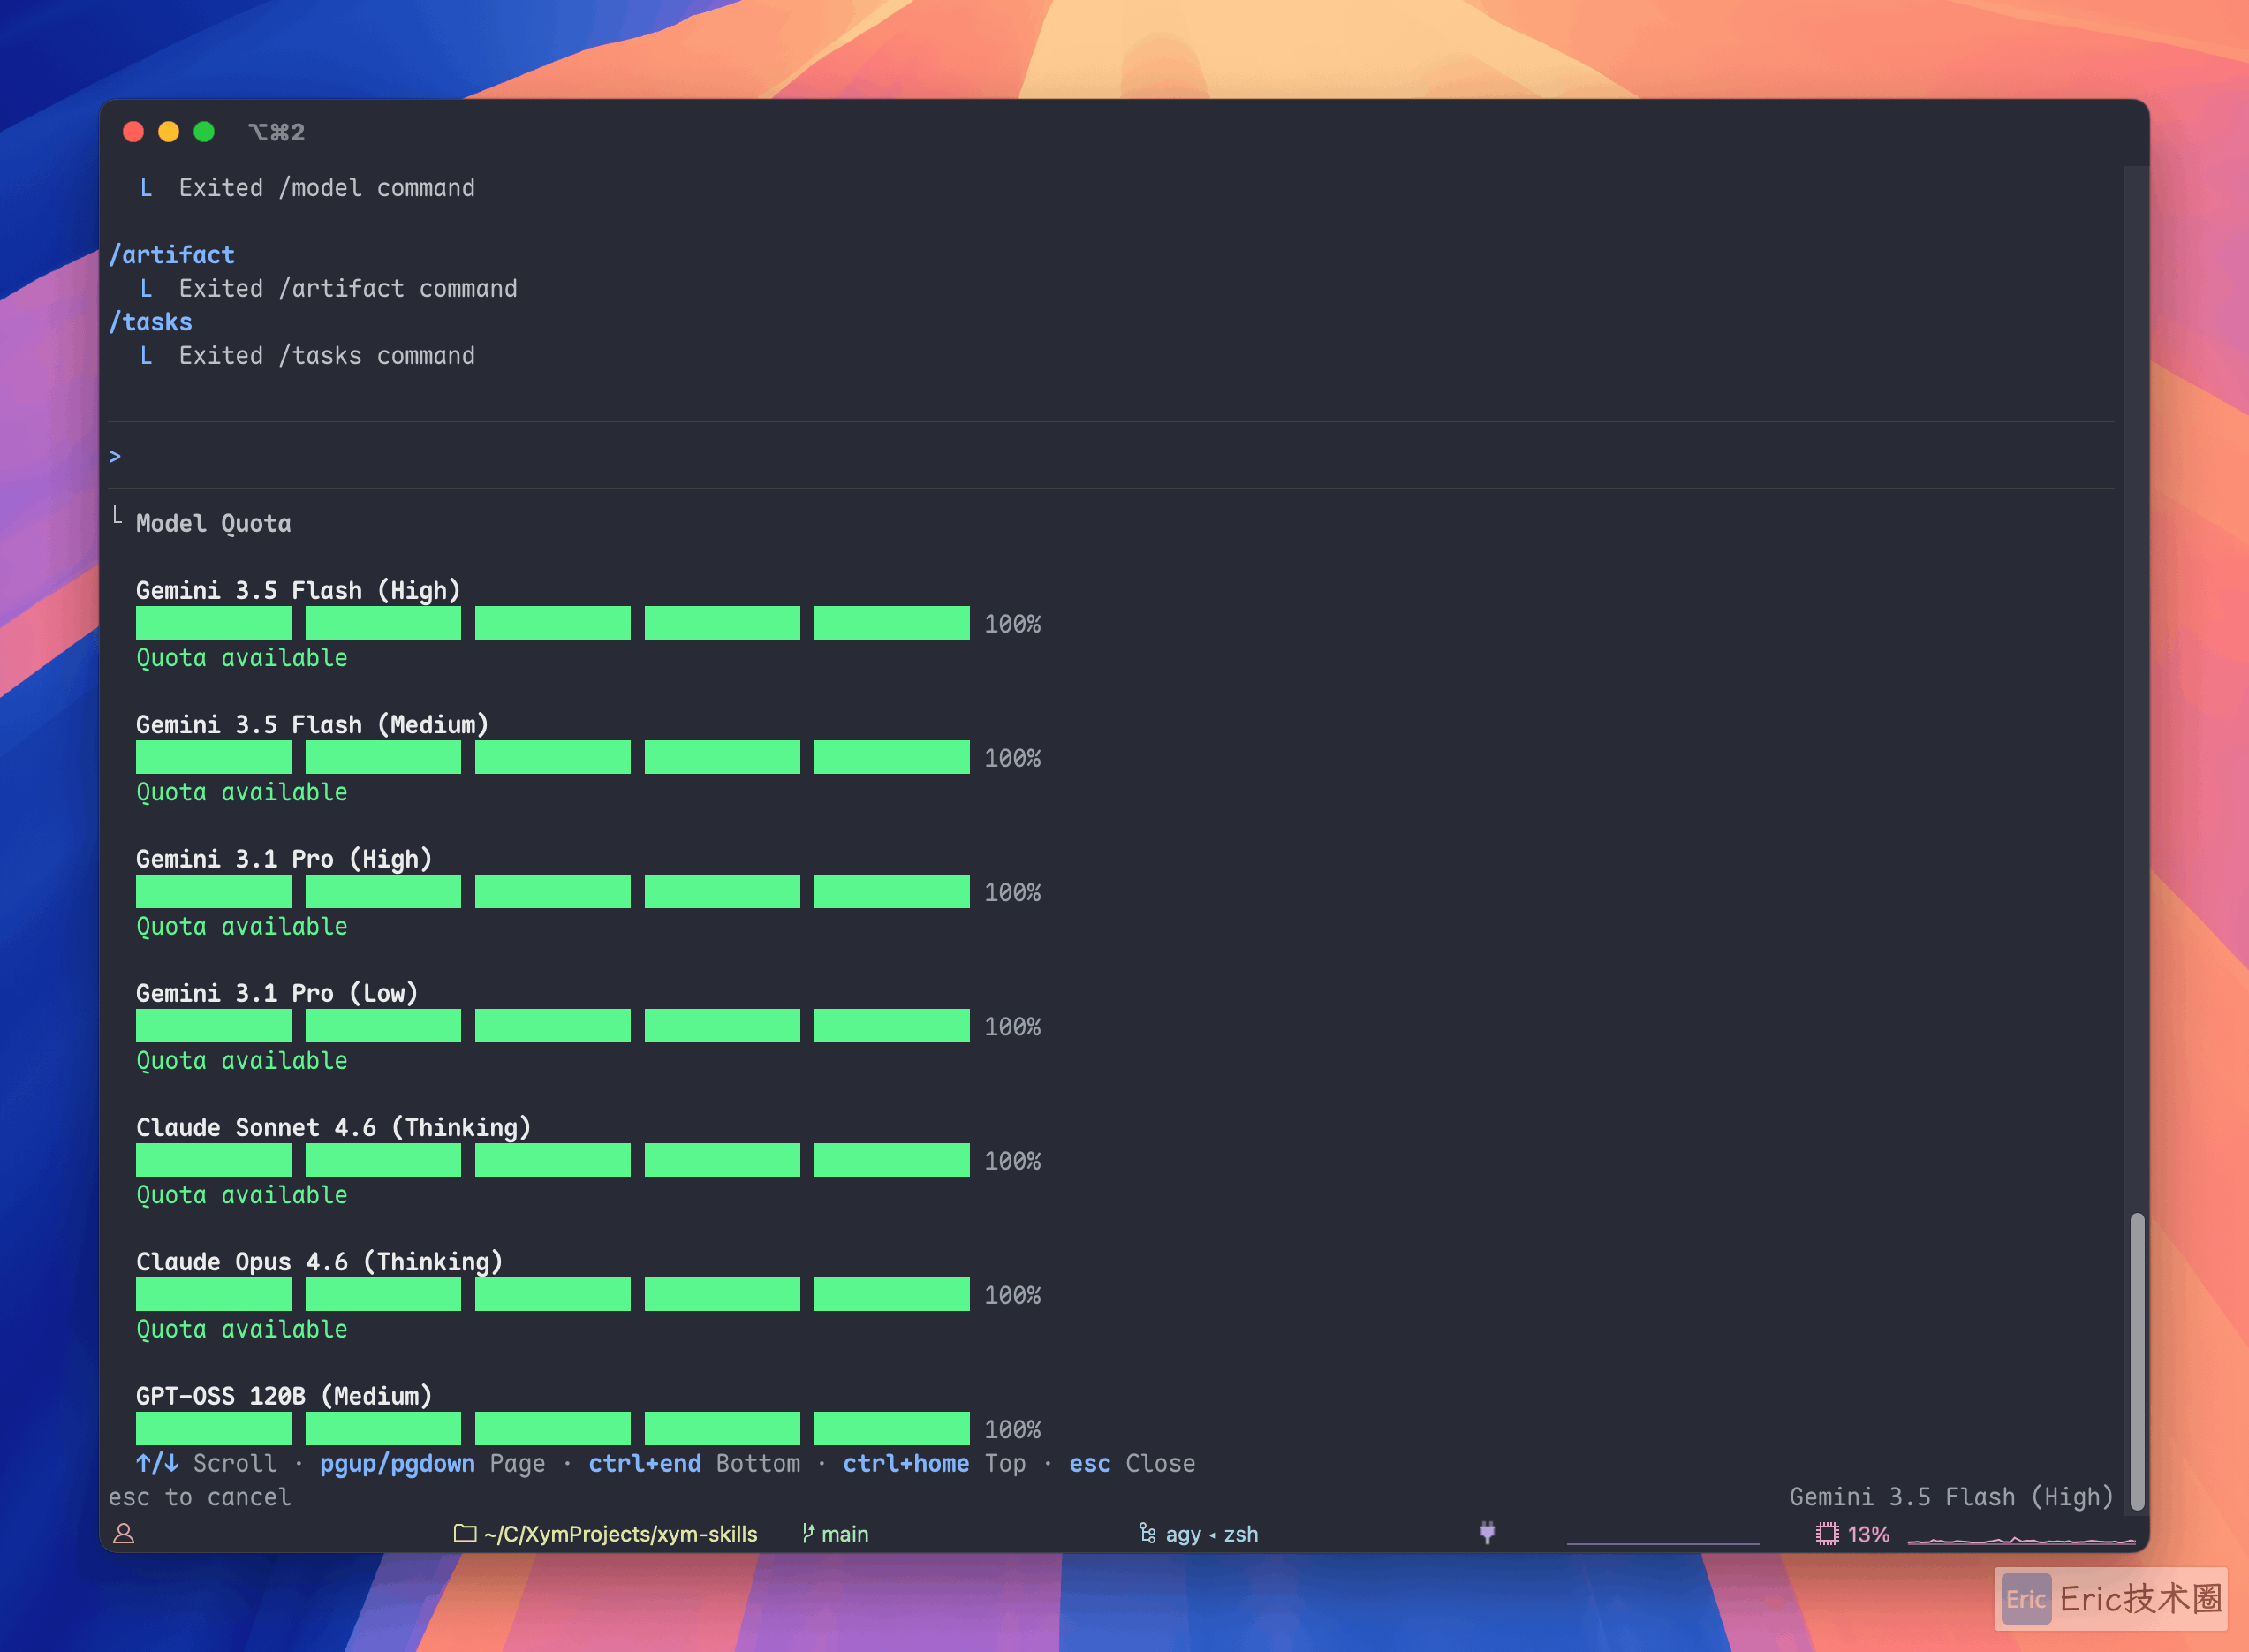The height and width of the screenshot is (1652, 2249).
Task: Click the main branch name
Action: 845,1534
